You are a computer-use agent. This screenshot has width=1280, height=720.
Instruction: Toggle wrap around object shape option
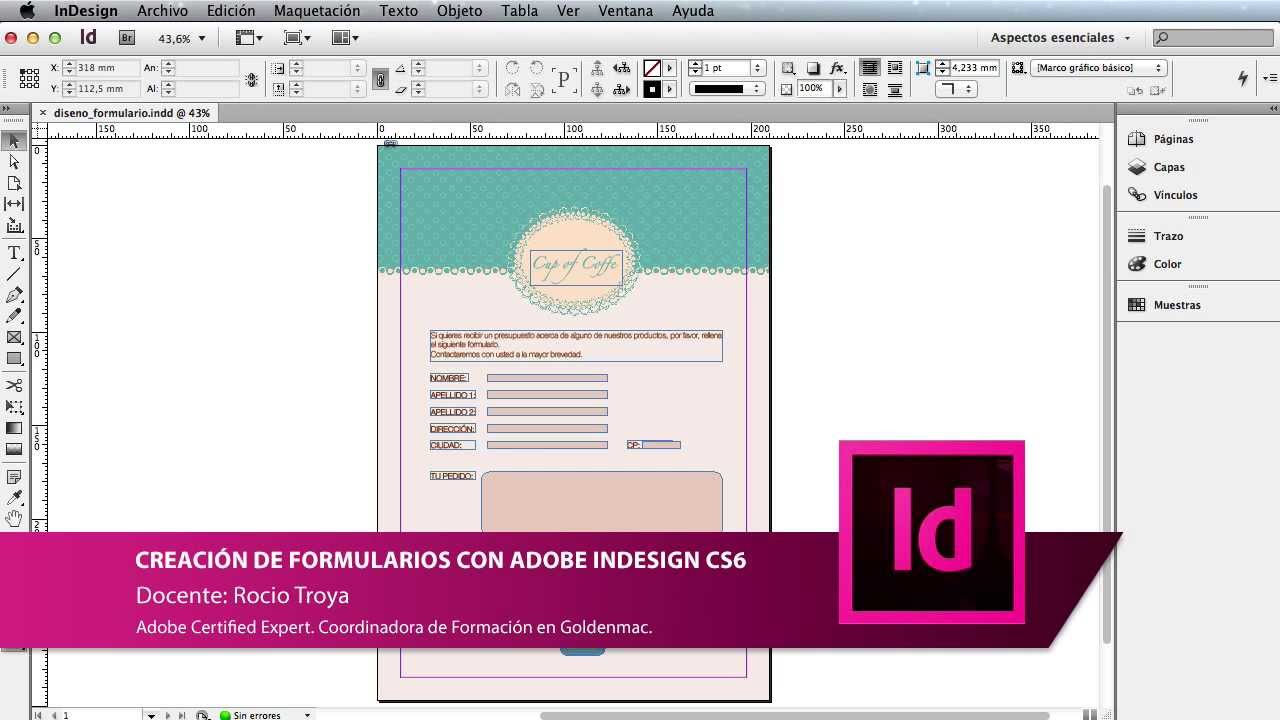point(870,89)
